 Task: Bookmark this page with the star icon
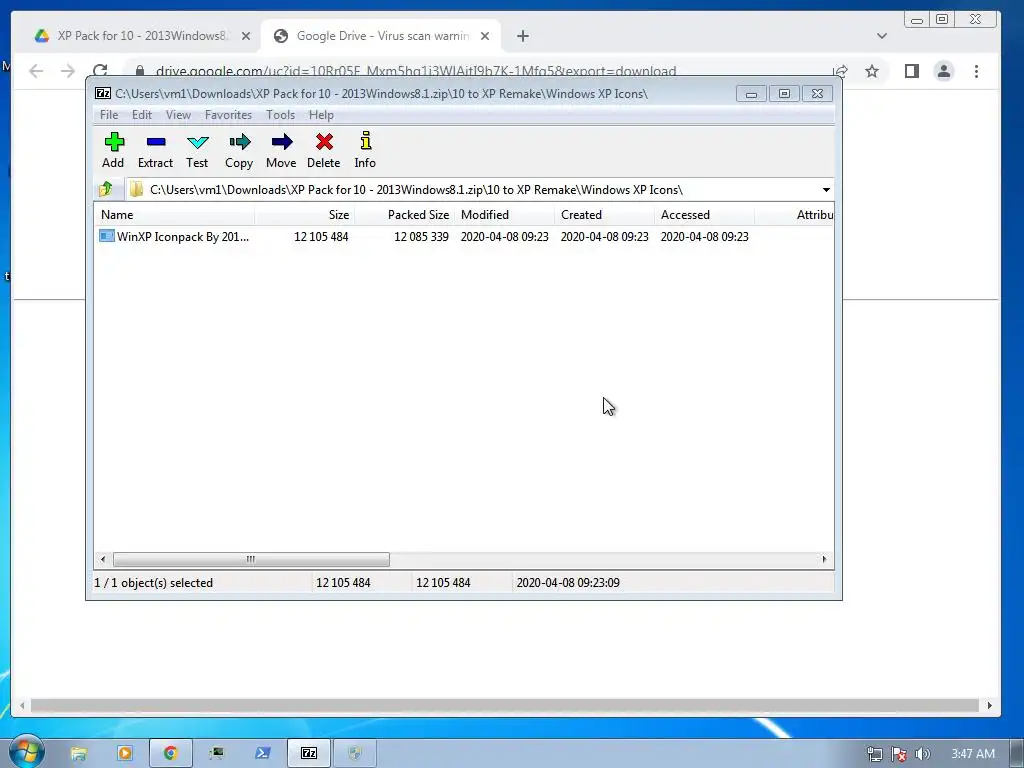click(872, 71)
